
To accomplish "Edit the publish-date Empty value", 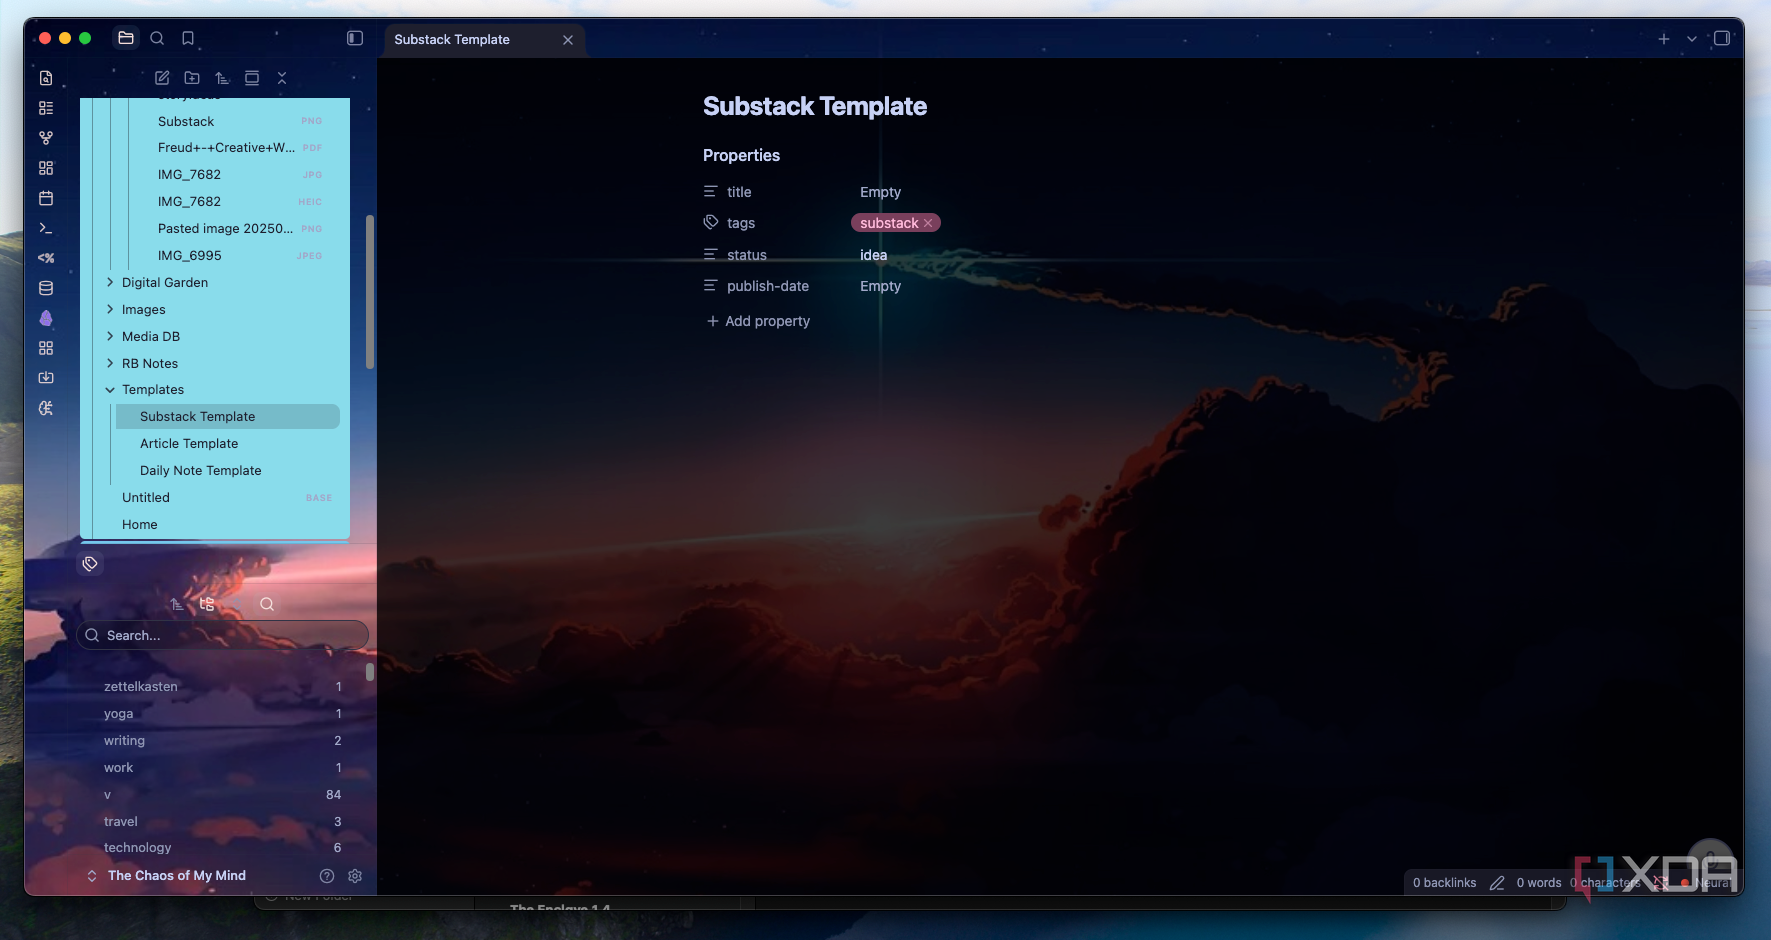I will (880, 286).
